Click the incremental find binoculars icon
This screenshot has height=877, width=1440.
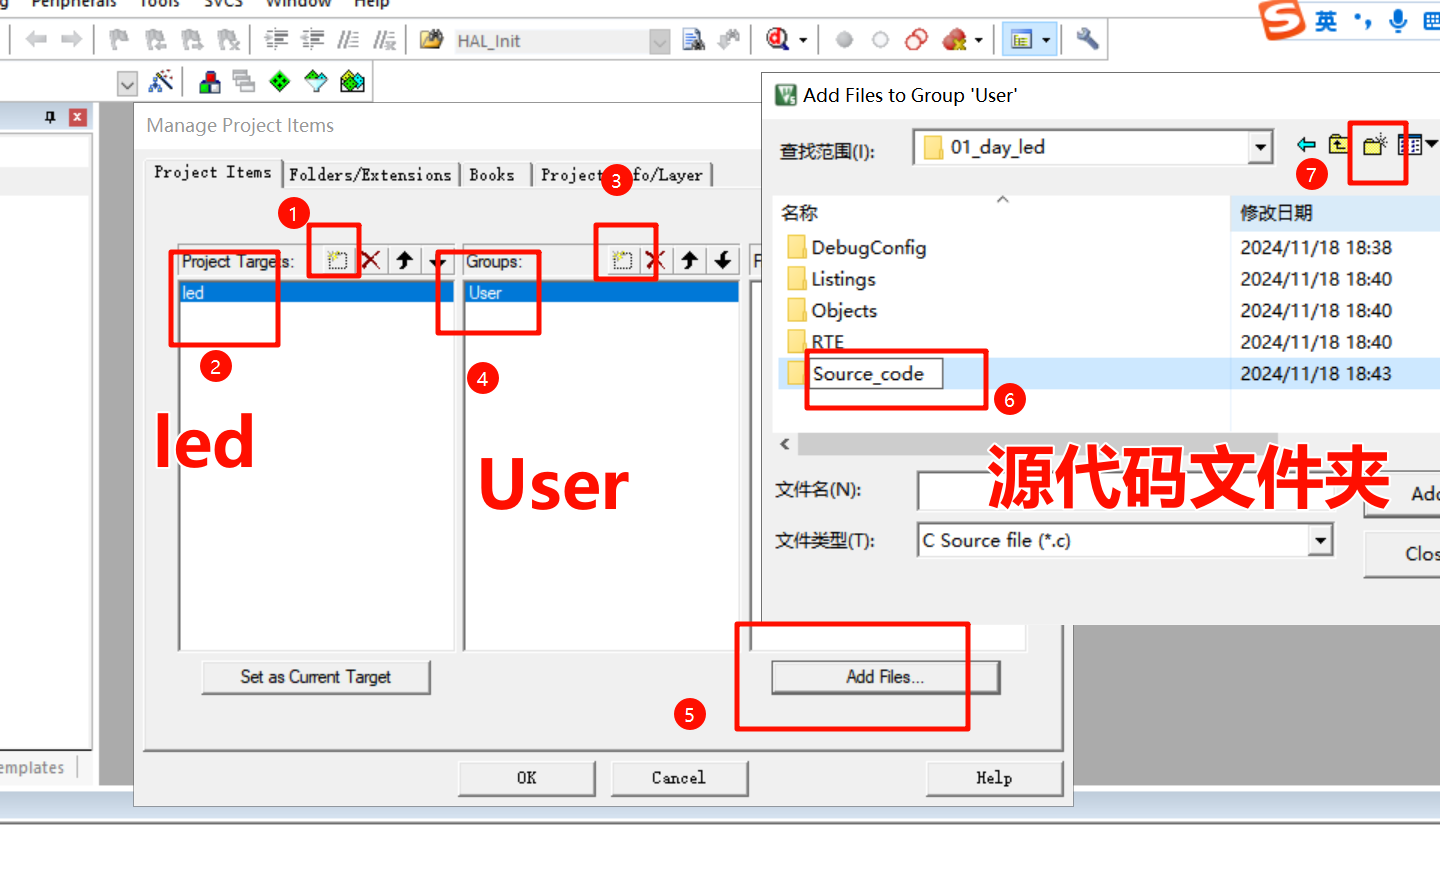(x=730, y=39)
